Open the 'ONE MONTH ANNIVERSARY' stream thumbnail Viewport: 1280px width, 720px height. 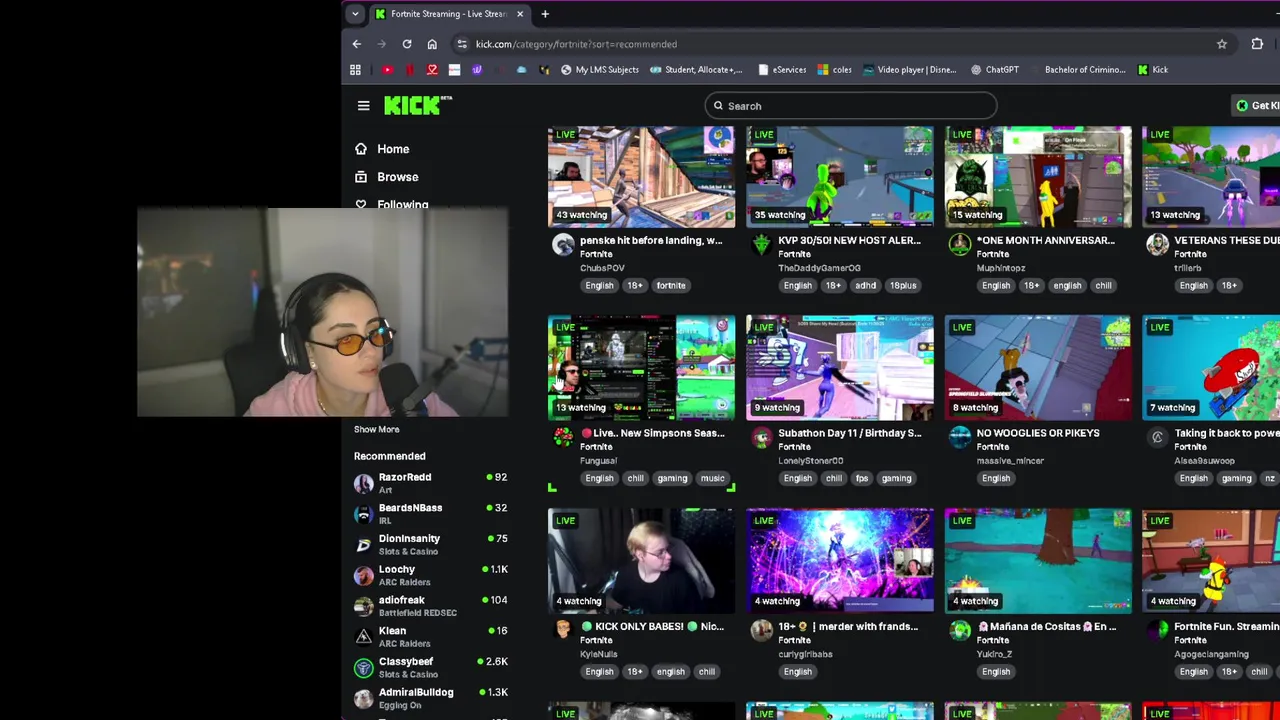[1038, 177]
